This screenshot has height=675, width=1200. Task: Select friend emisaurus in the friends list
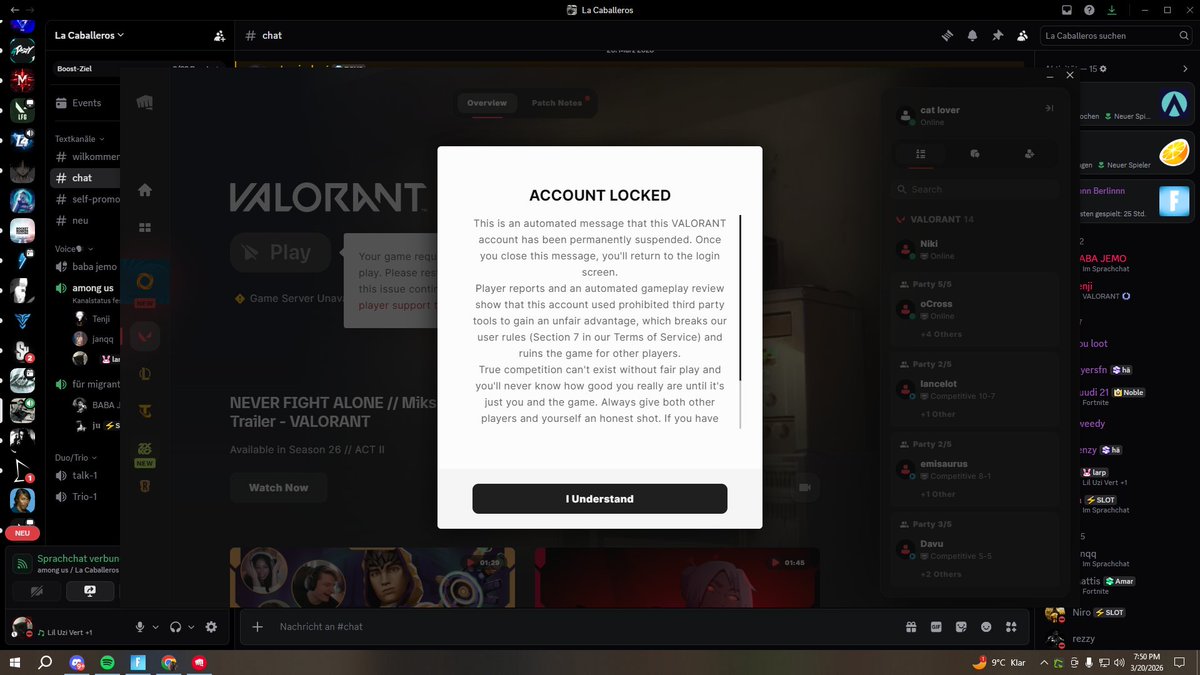click(975, 470)
